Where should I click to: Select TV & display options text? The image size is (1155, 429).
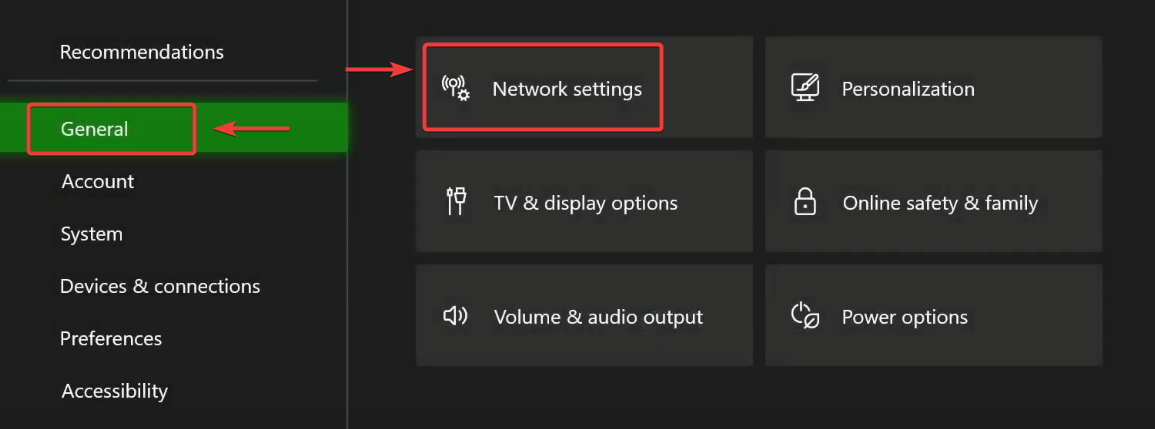pyautogui.click(x=586, y=203)
